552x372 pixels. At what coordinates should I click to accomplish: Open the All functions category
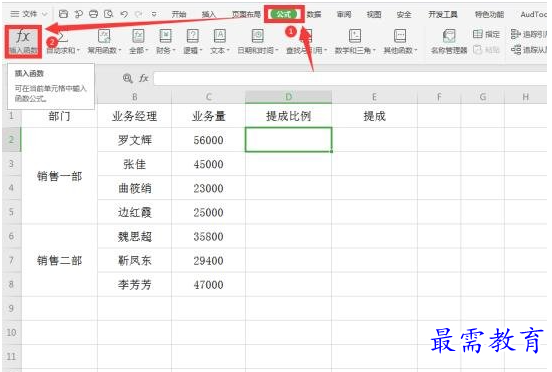tap(138, 42)
